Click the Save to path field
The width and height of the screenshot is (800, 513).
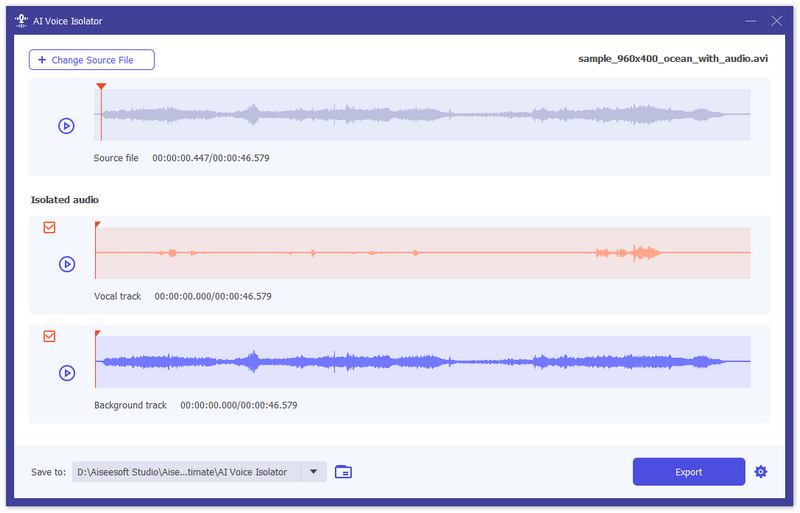(x=187, y=472)
